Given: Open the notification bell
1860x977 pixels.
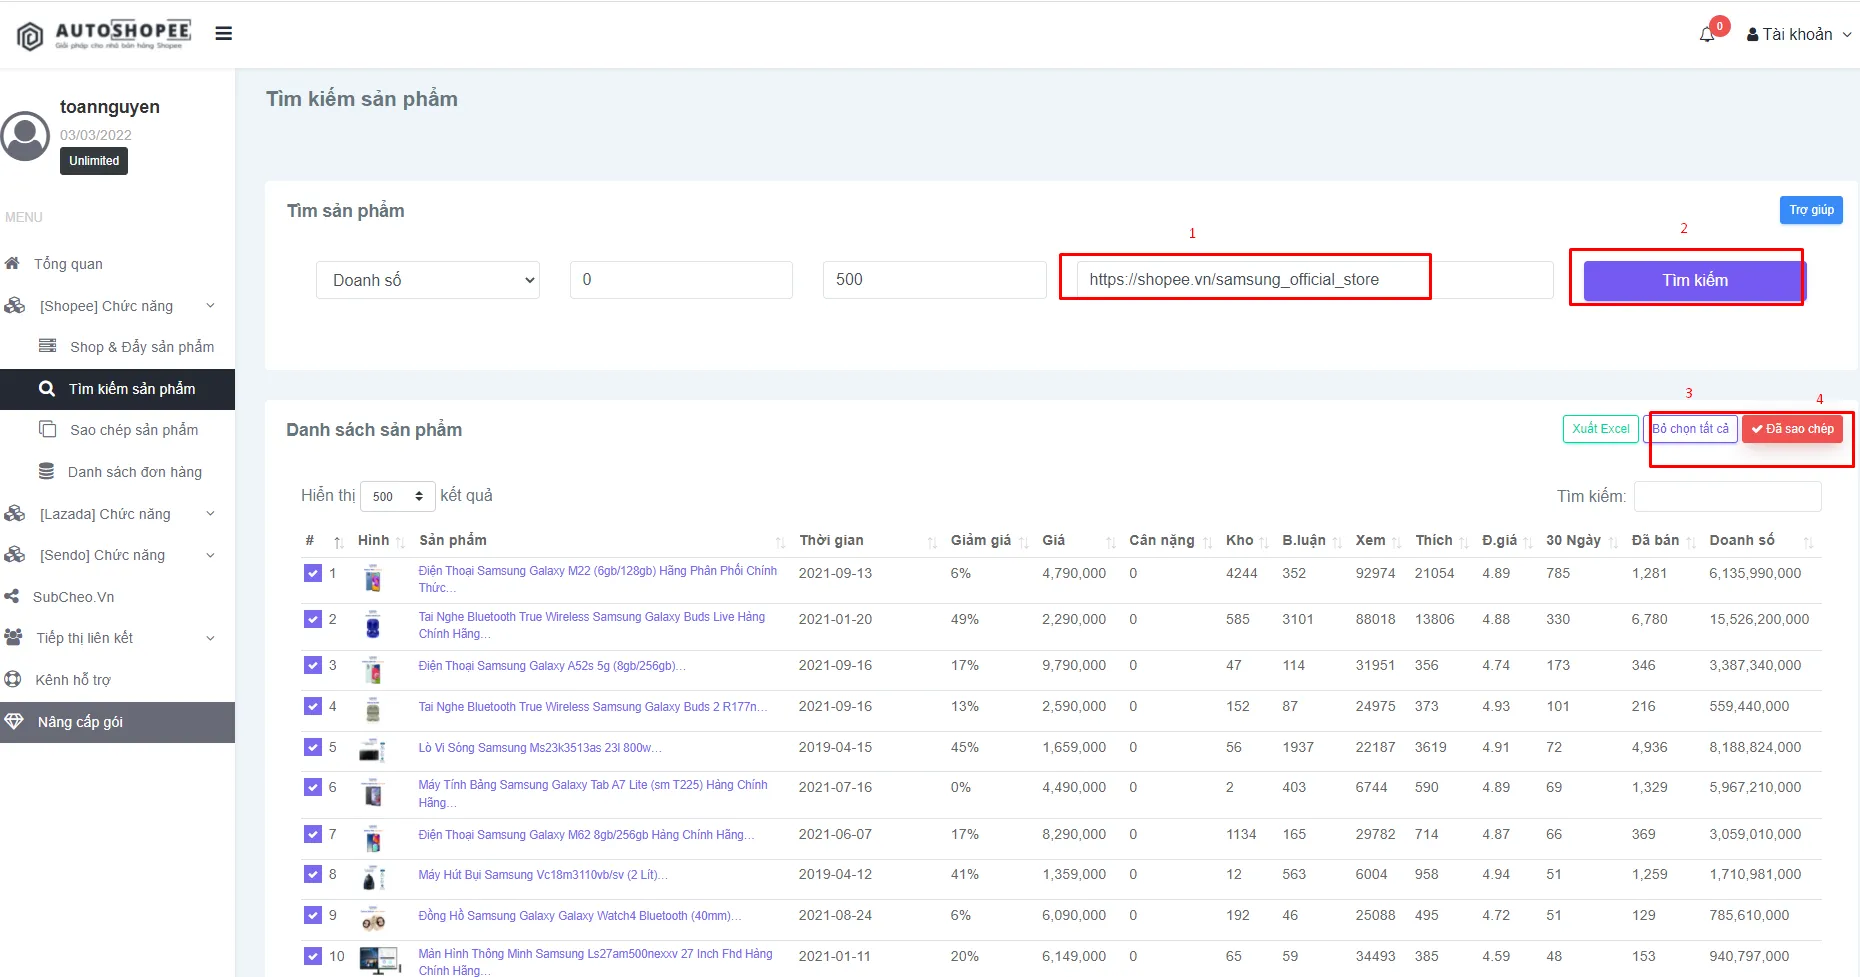Looking at the screenshot, I should 1707,35.
